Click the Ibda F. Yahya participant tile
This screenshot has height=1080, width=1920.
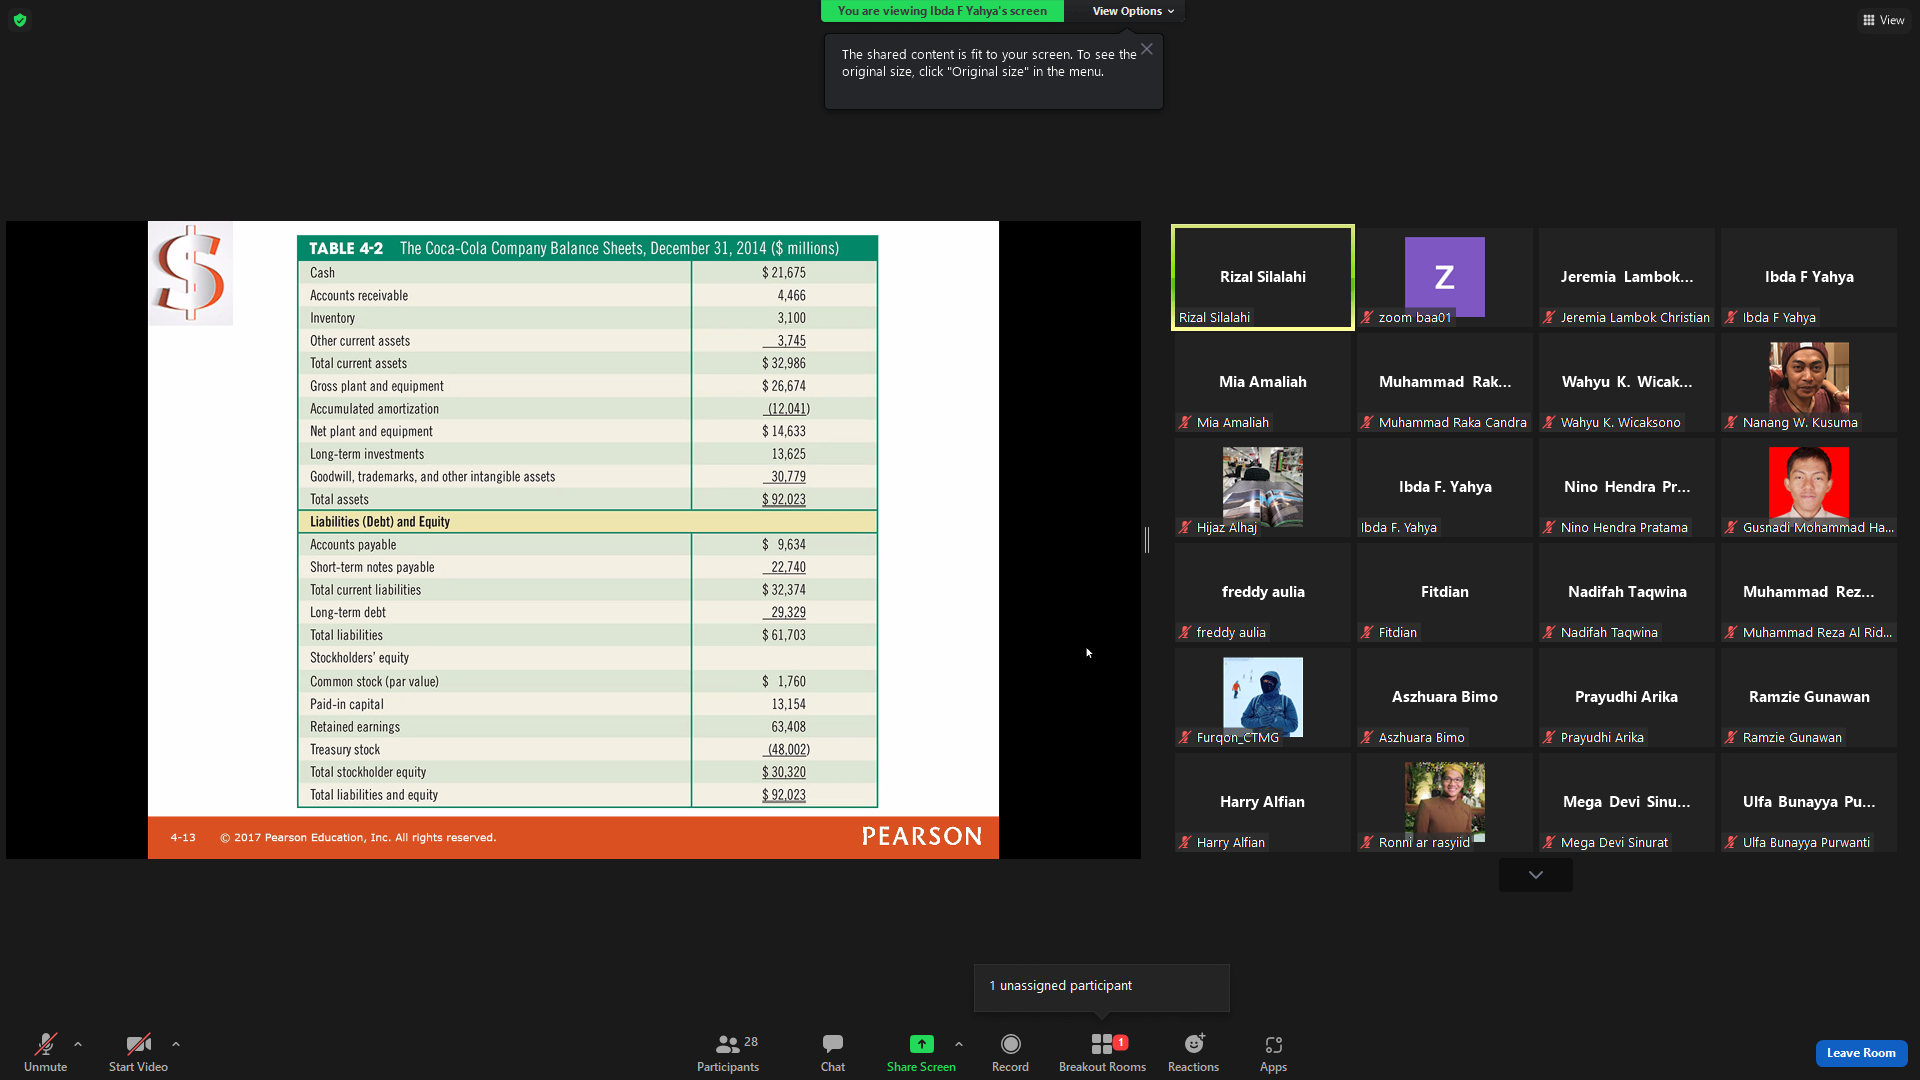(x=1445, y=487)
